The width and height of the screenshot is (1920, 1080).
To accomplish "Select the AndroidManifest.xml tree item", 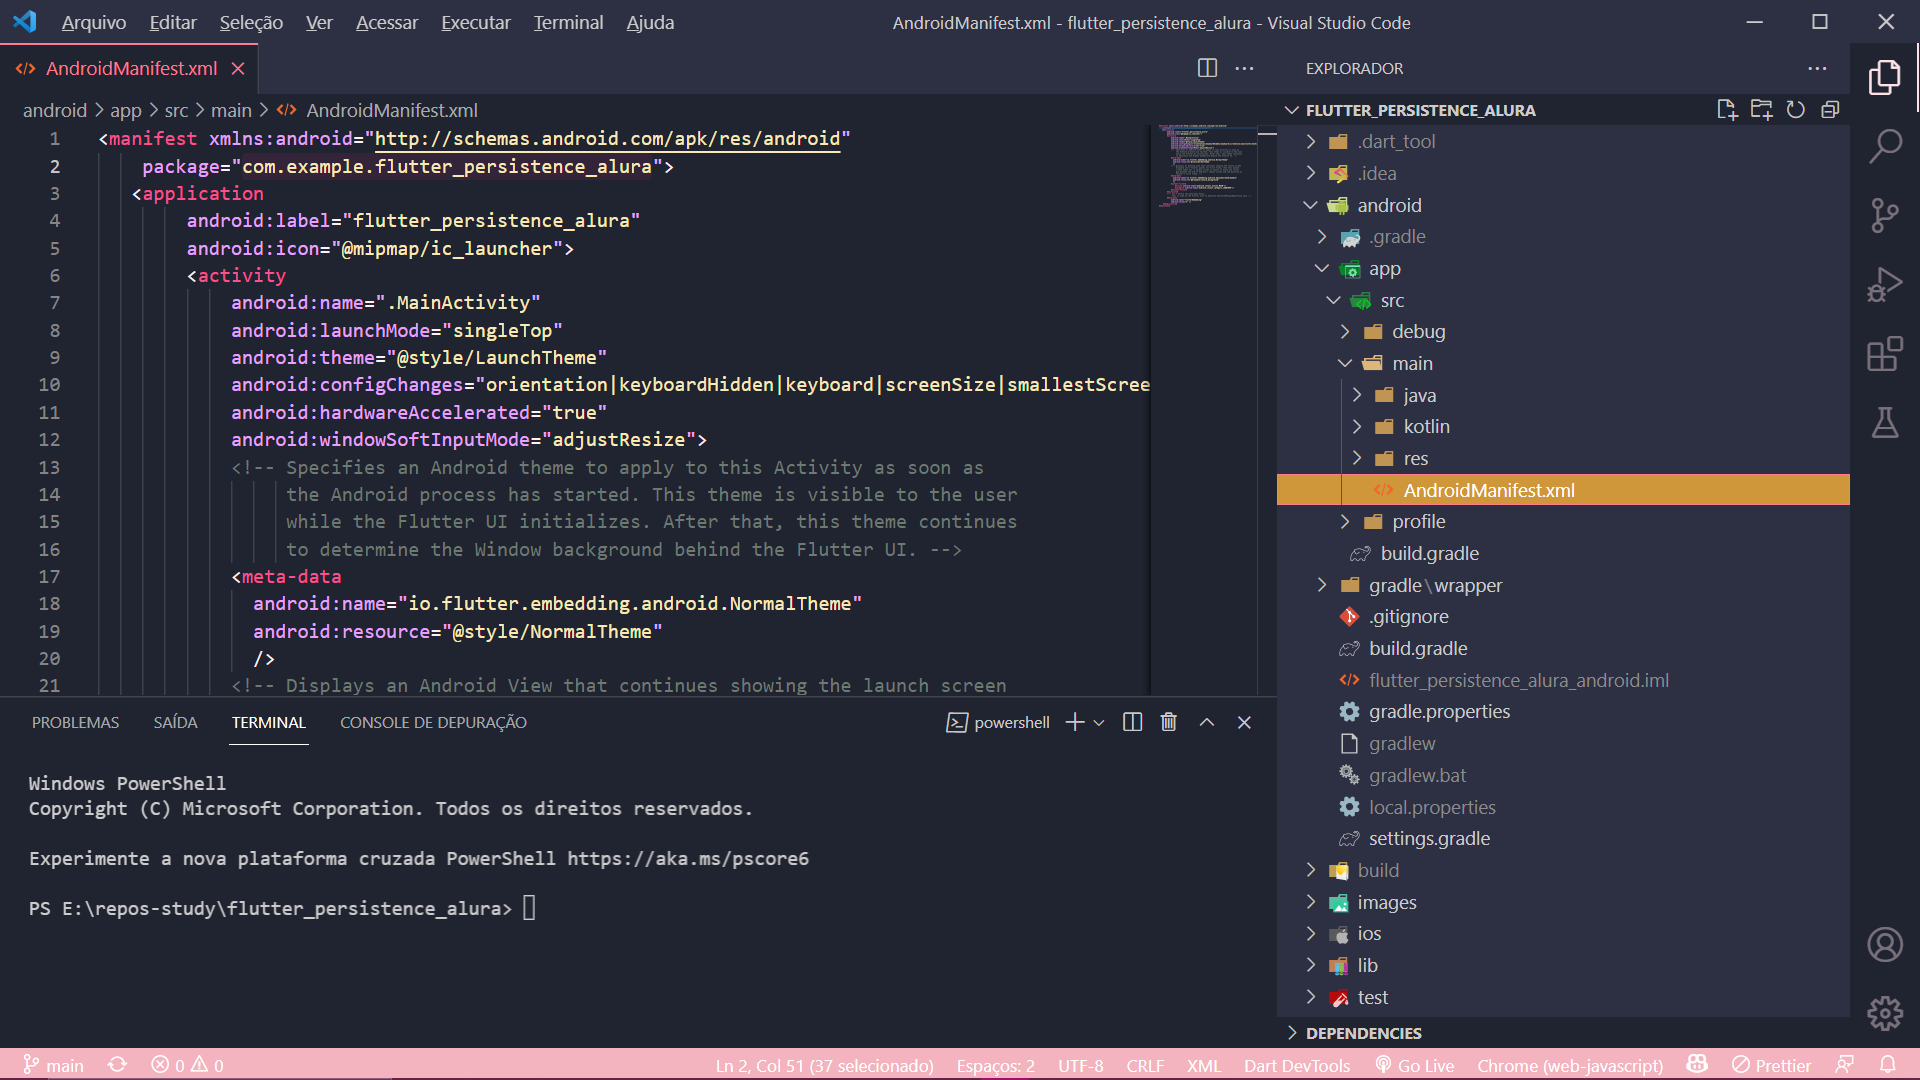I will pos(1487,489).
